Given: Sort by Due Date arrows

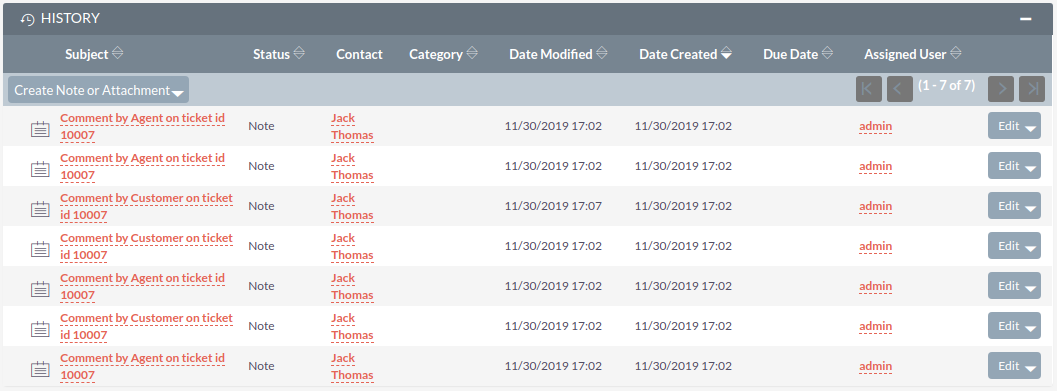Looking at the screenshot, I should pos(827,53).
